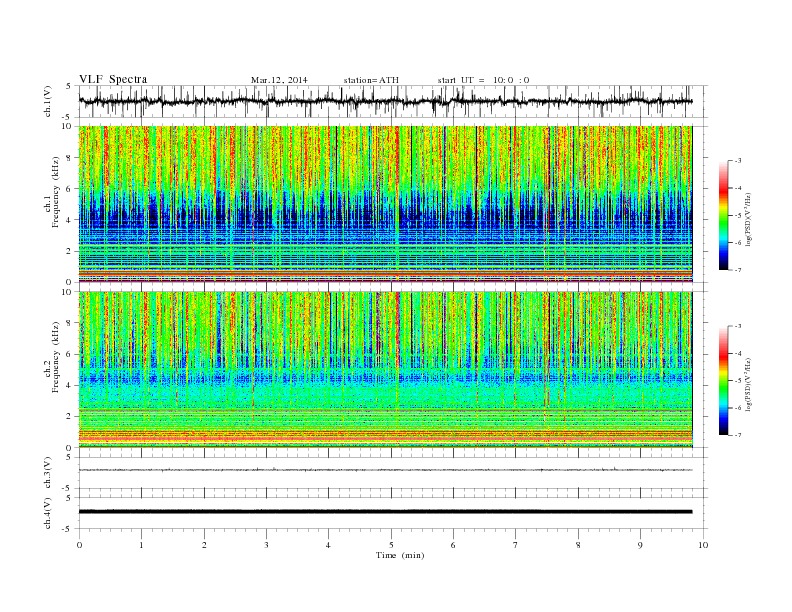Click the '-7' value on ch.2 colorbar

(737, 435)
